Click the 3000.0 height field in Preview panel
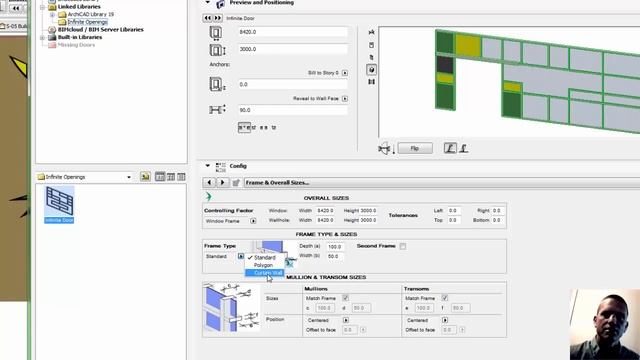This screenshot has height=360, width=640. pyautogui.click(x=293, y=49)
